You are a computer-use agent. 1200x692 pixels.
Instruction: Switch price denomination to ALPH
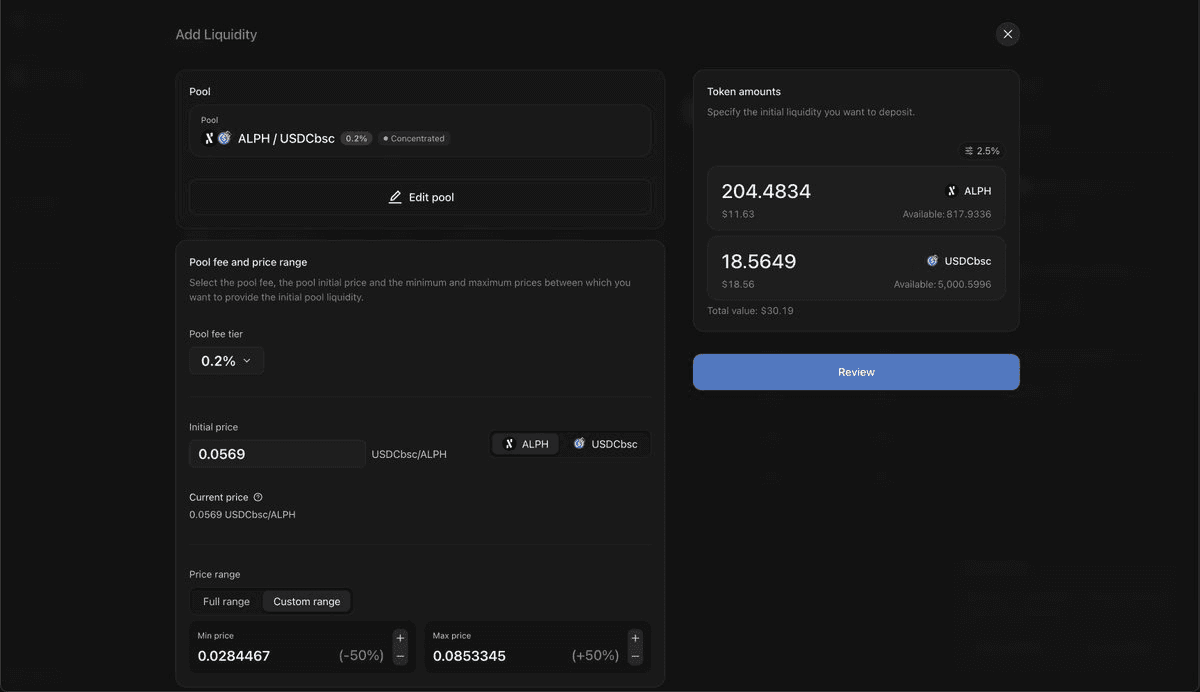(x=525, y=443)
